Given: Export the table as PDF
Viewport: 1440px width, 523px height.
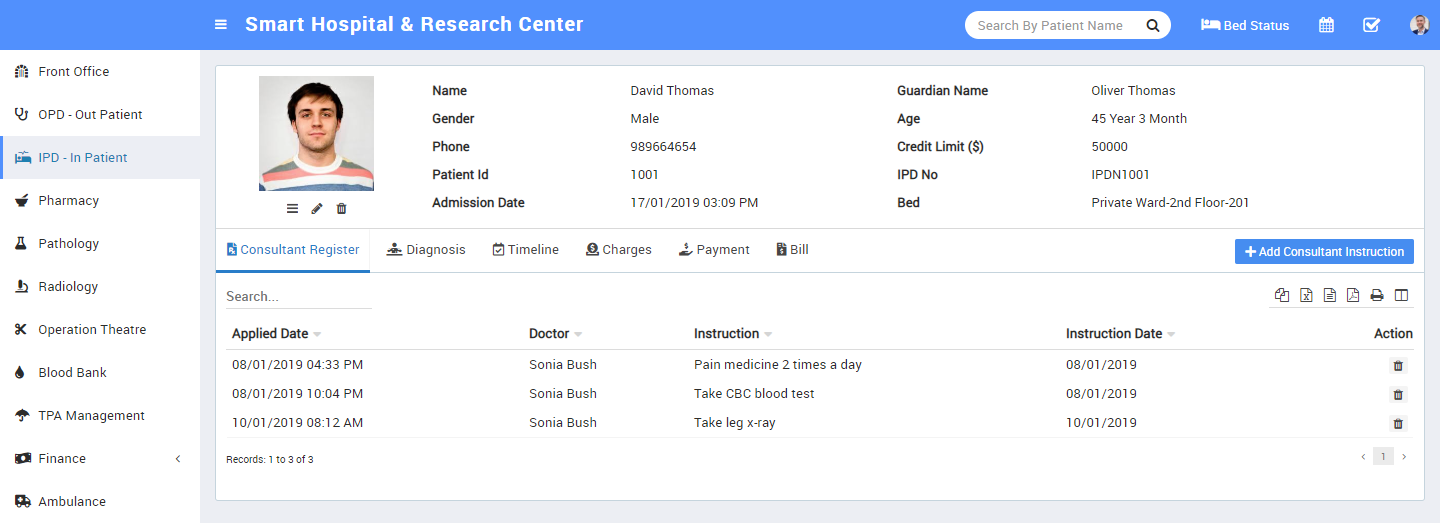Looking at the screenshot, I should point(1353,295).
